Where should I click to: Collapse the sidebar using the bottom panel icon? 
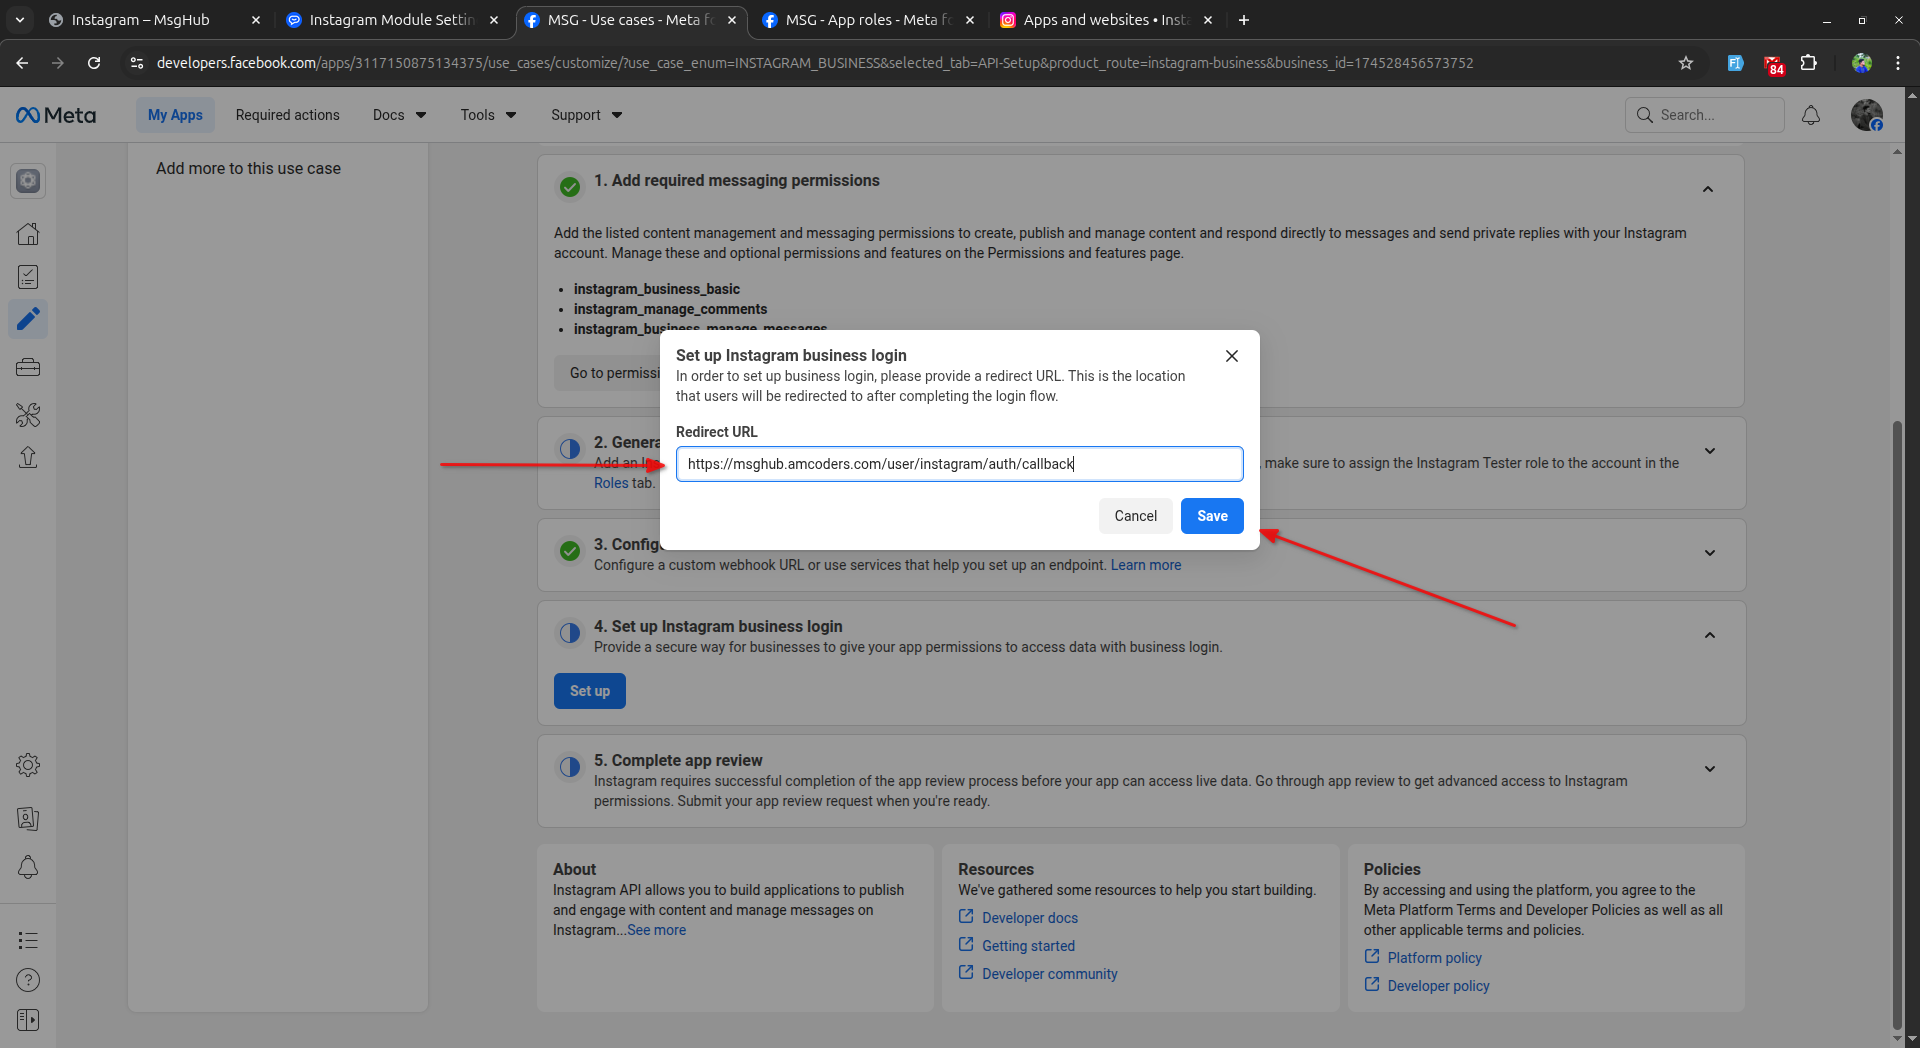click(28, 1020)
